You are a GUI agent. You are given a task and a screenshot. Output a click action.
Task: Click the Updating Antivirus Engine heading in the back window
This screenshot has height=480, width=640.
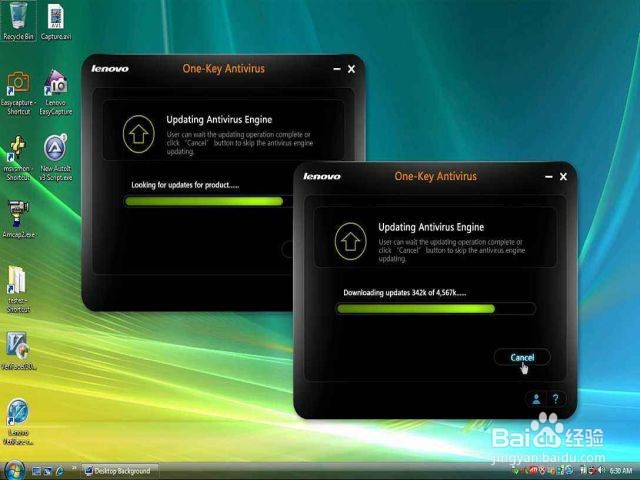pos(219,120)
